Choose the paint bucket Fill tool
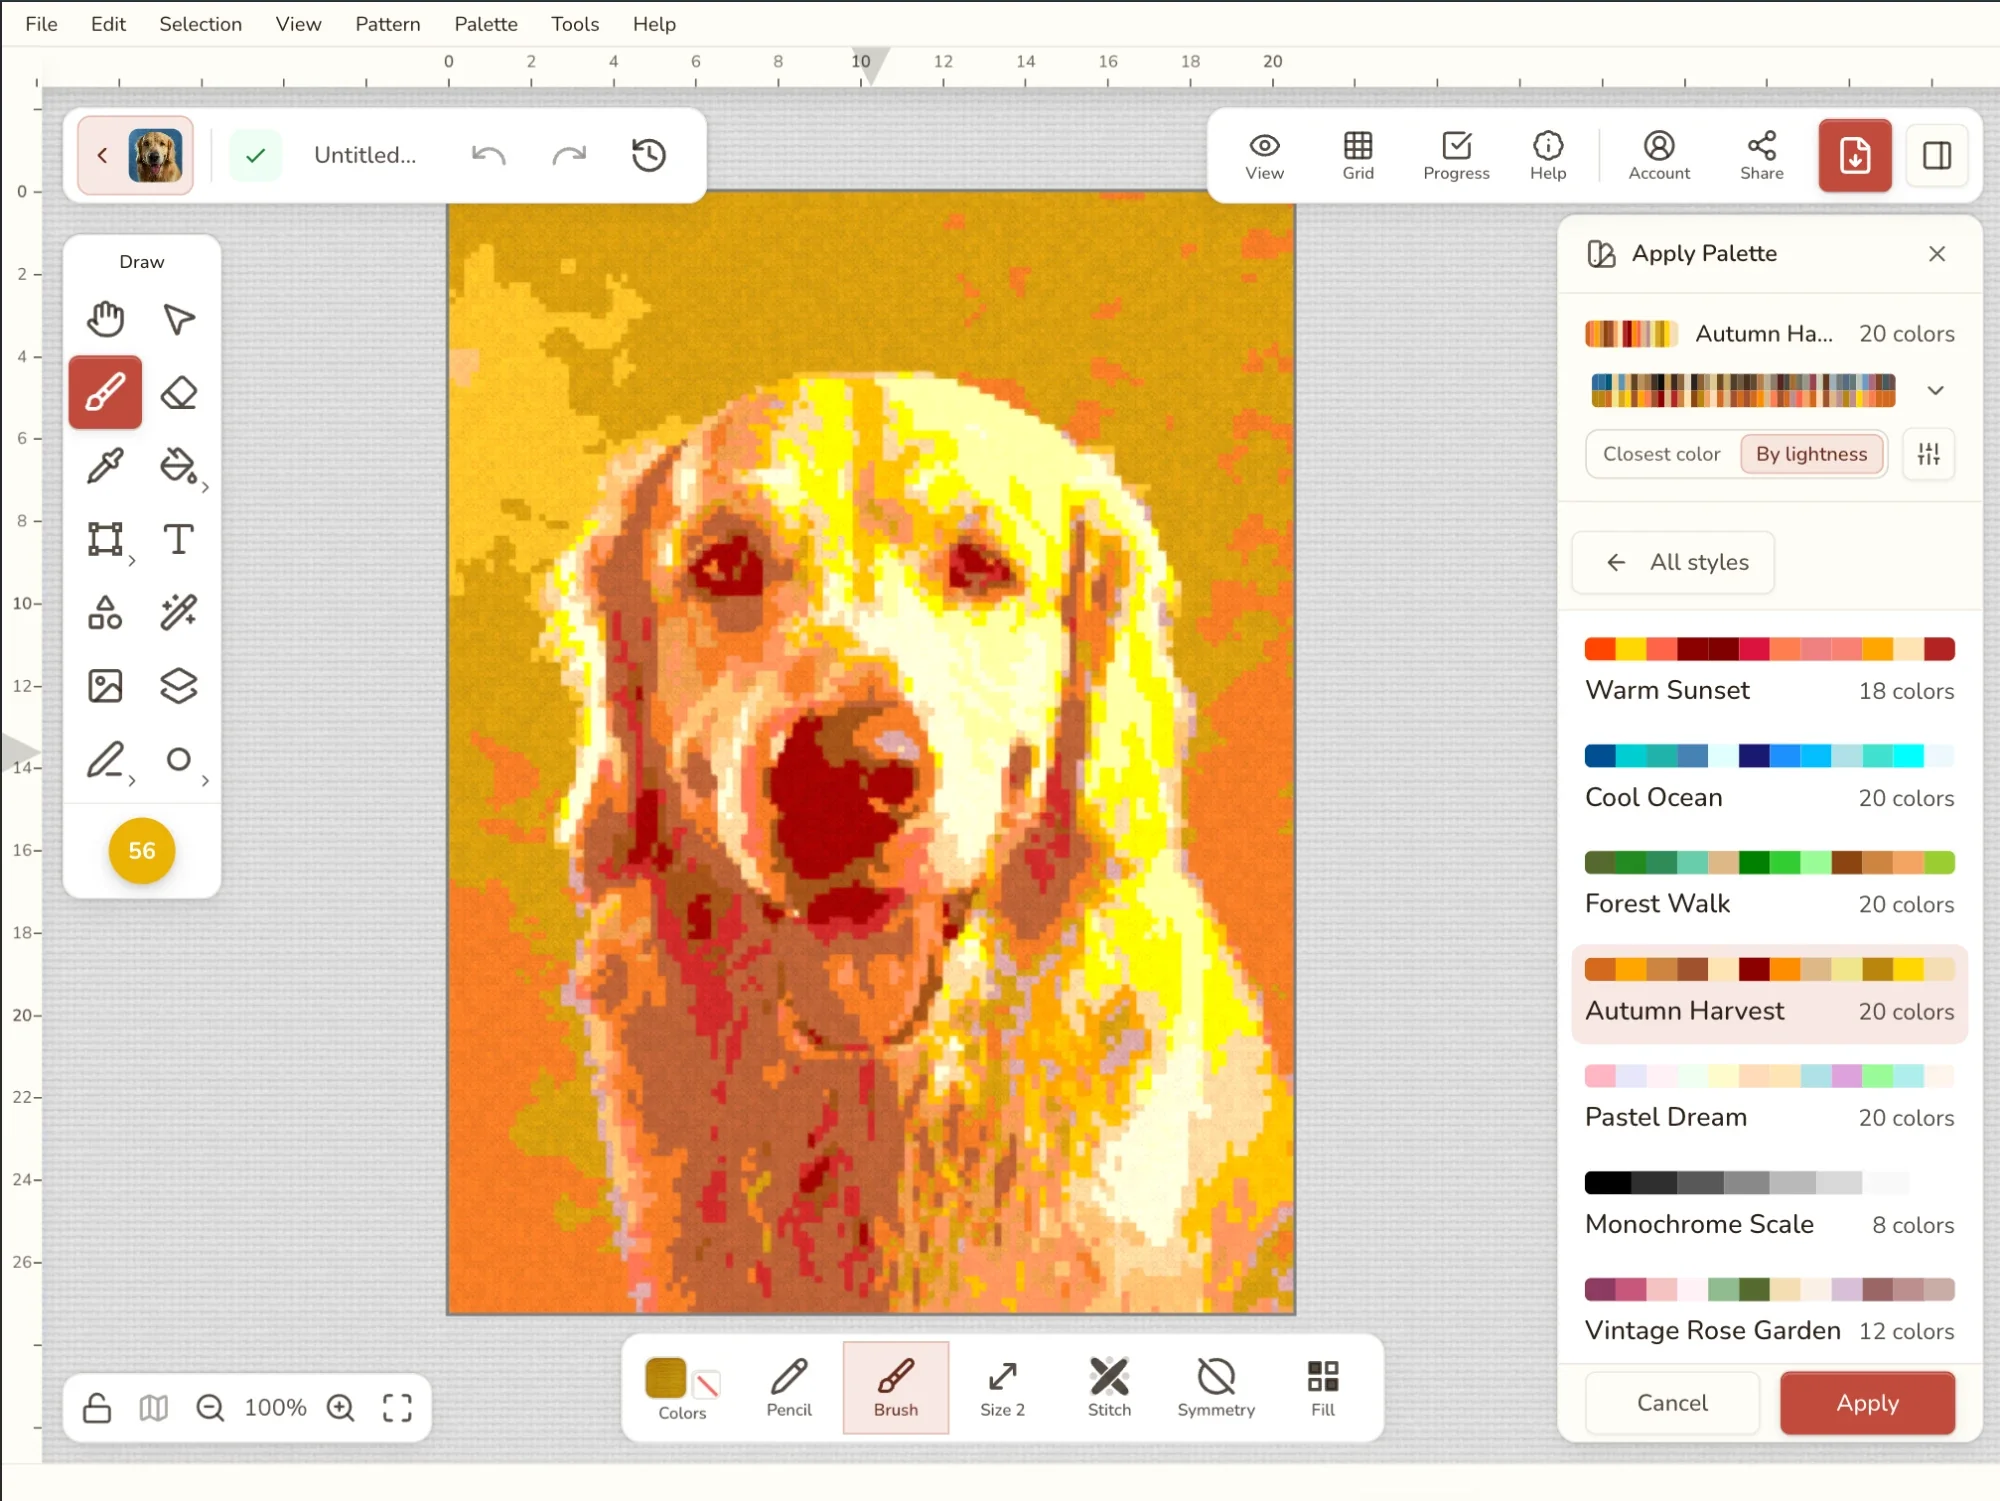 tap(178, 466)
